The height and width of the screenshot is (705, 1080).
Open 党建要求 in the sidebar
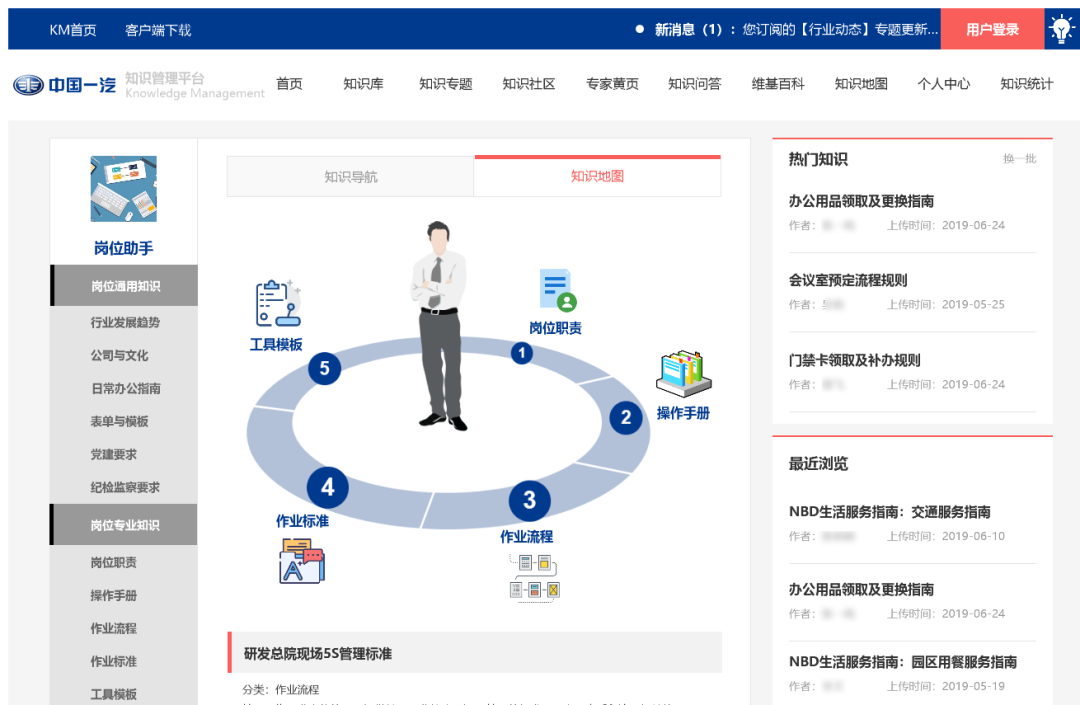click(114, 454)
